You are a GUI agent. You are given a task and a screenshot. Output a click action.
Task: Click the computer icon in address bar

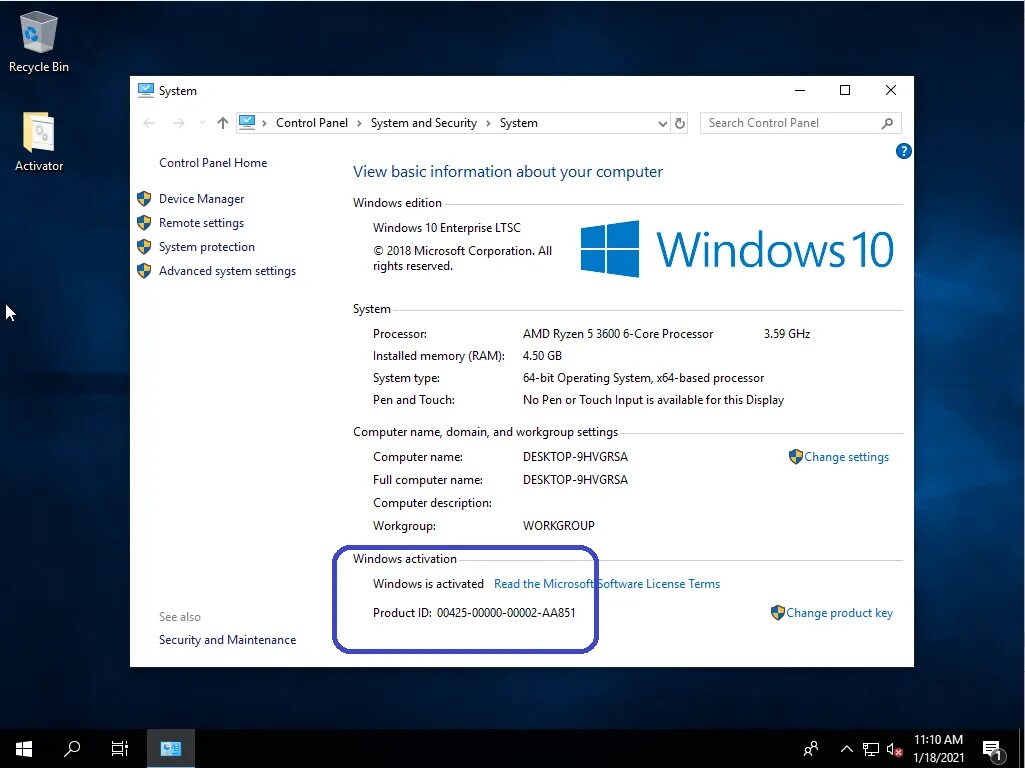tap(247, 122)
